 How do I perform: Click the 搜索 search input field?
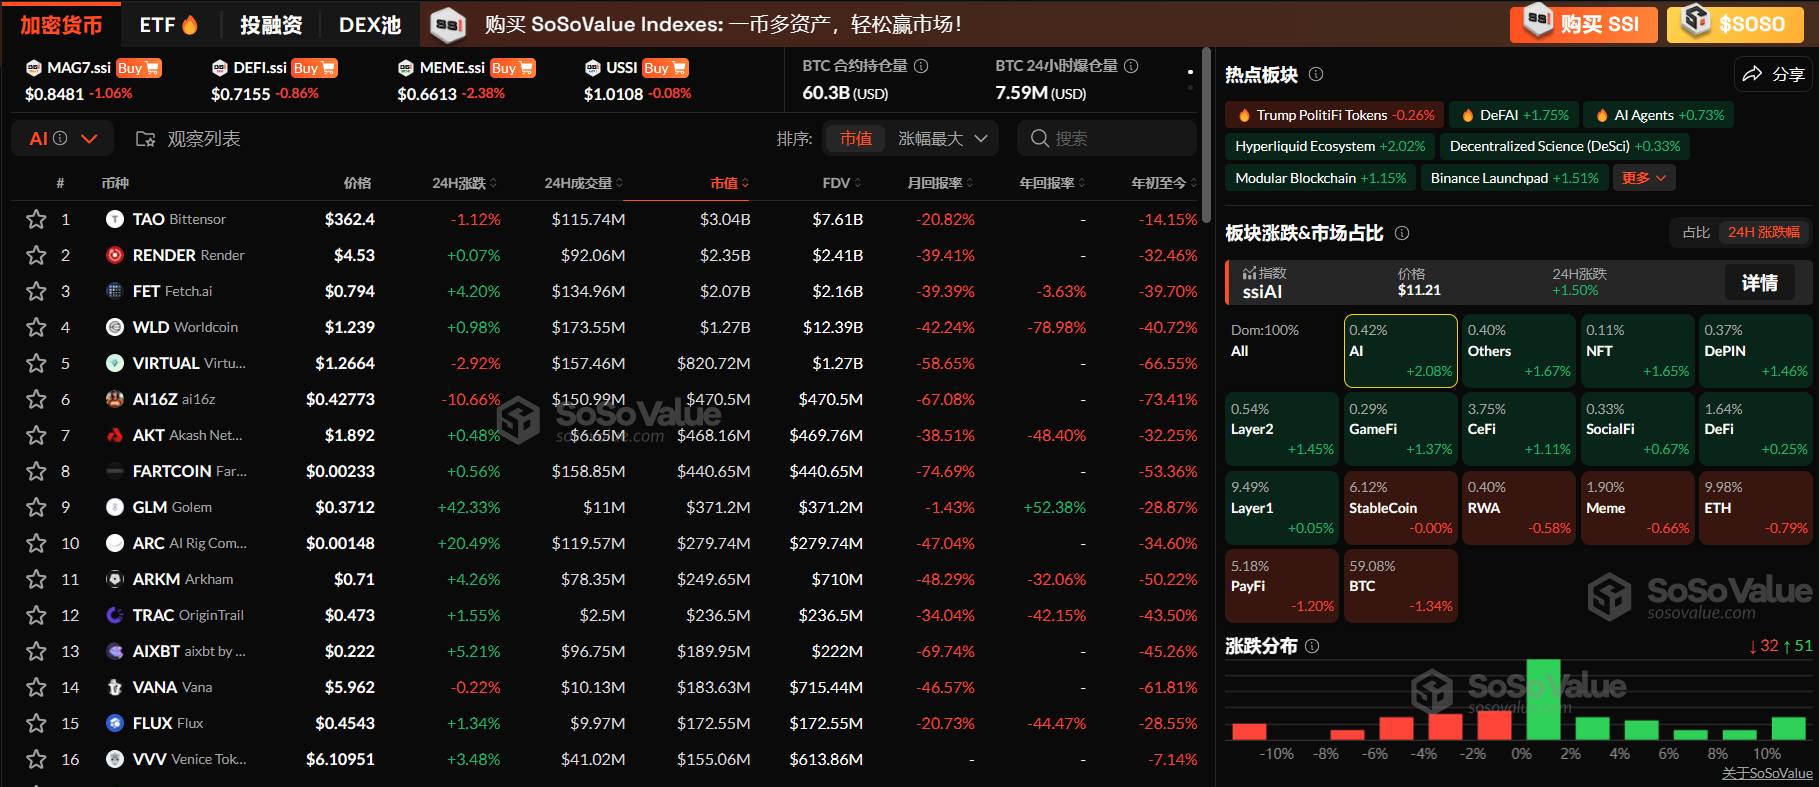(x=1107, y=139)
